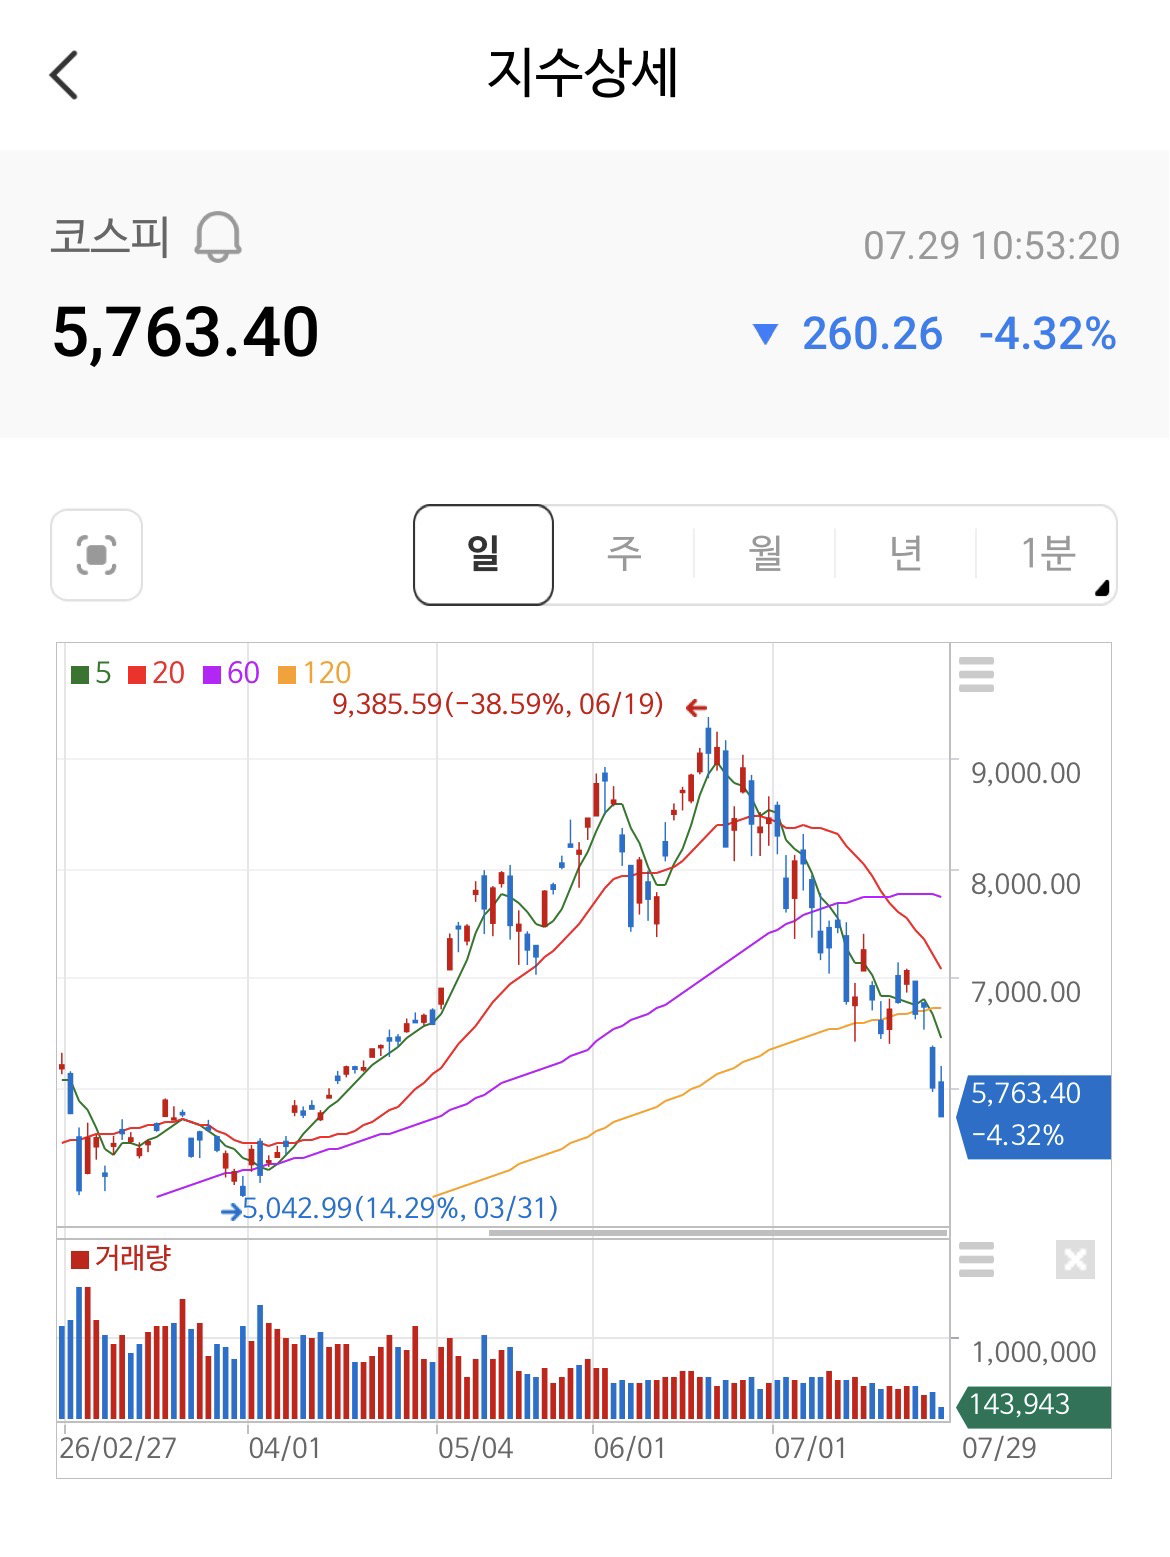This screenshot has height=1557, width=1170.
Task: Switch to the 월 monthly tab
Action: 765,555
